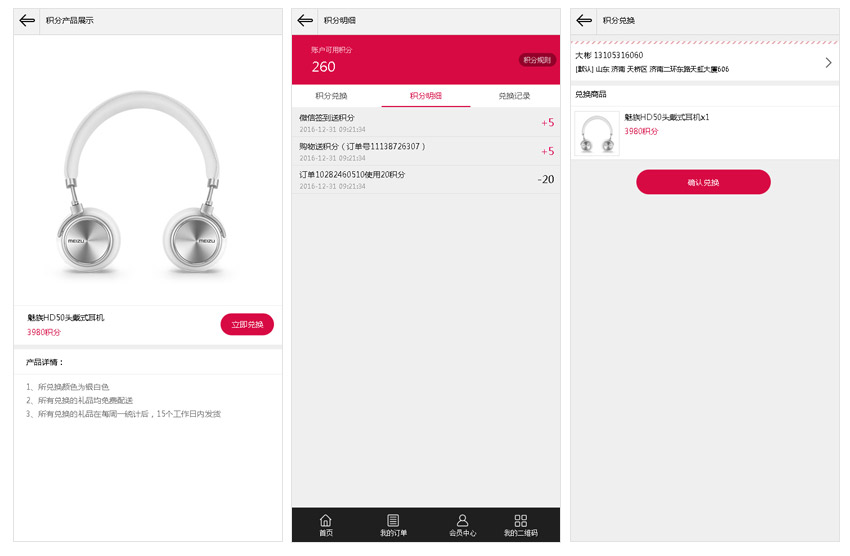Switch to 积分兑换 tab
Image resolution: width=850 pixels, height=556 pixels.
click(331, 96)
